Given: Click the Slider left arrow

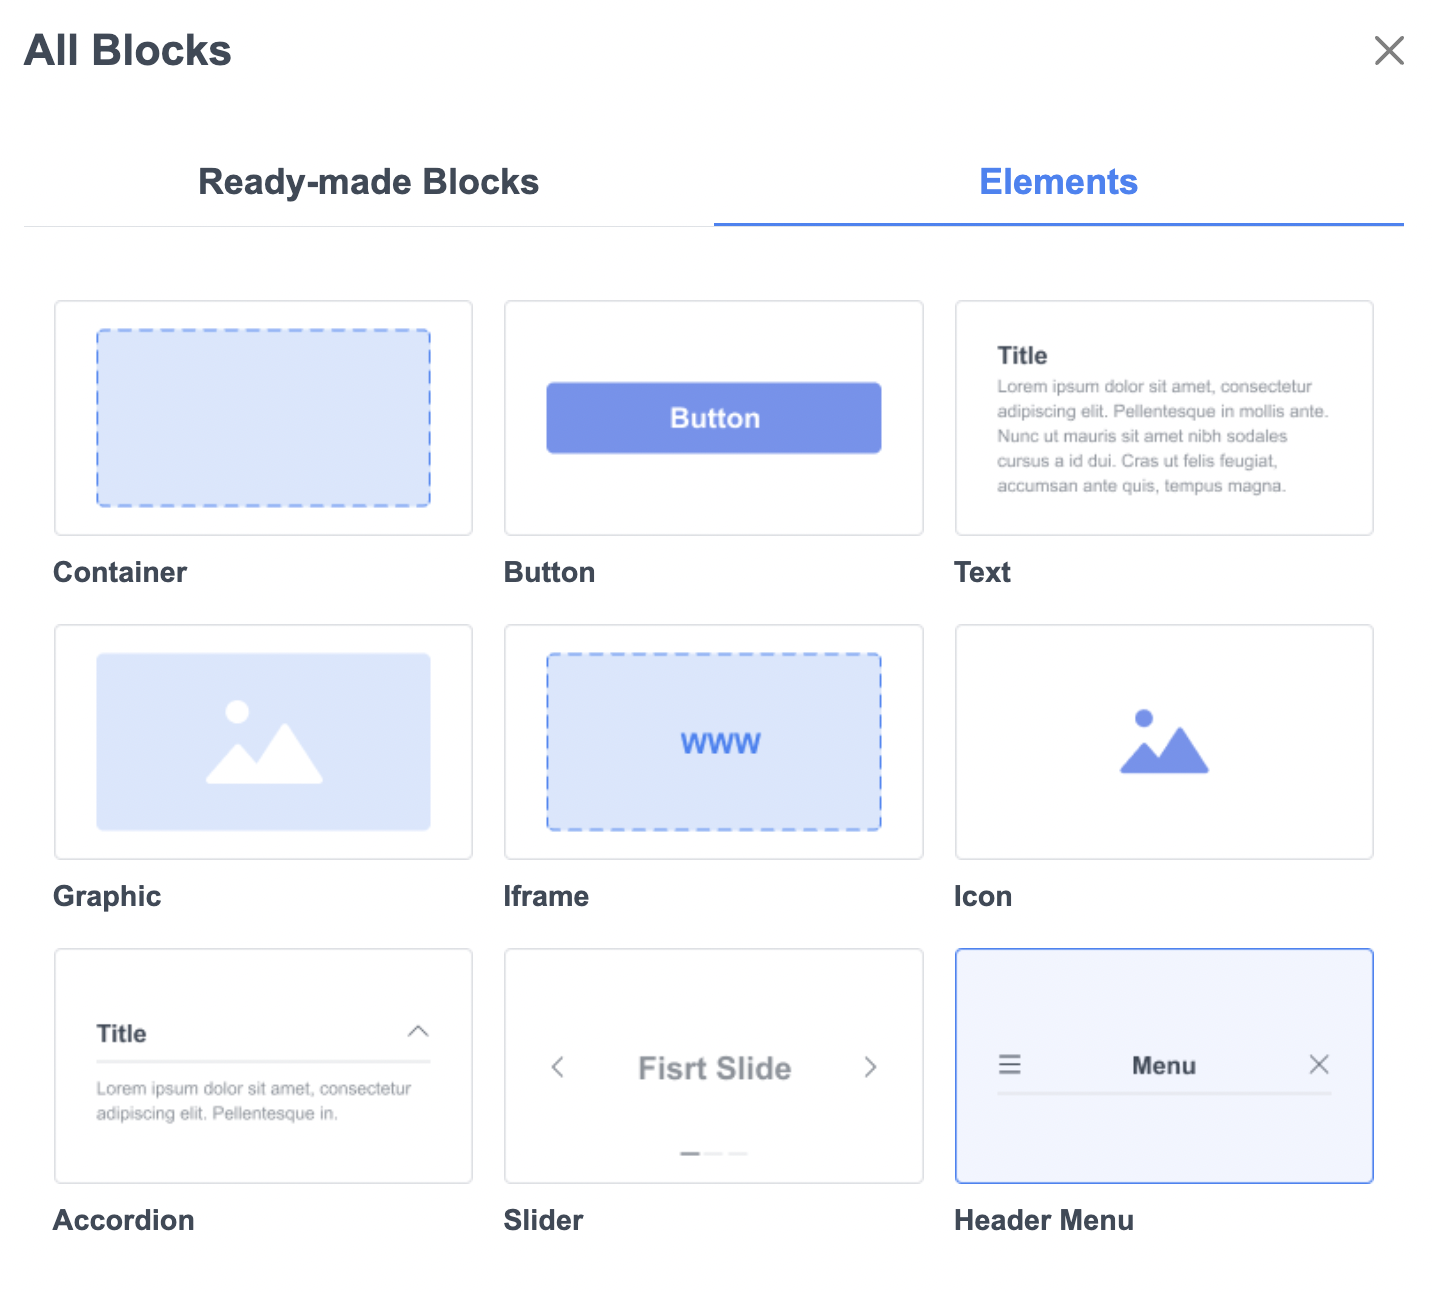Looking at the screenshot, I should [558, 1067].
